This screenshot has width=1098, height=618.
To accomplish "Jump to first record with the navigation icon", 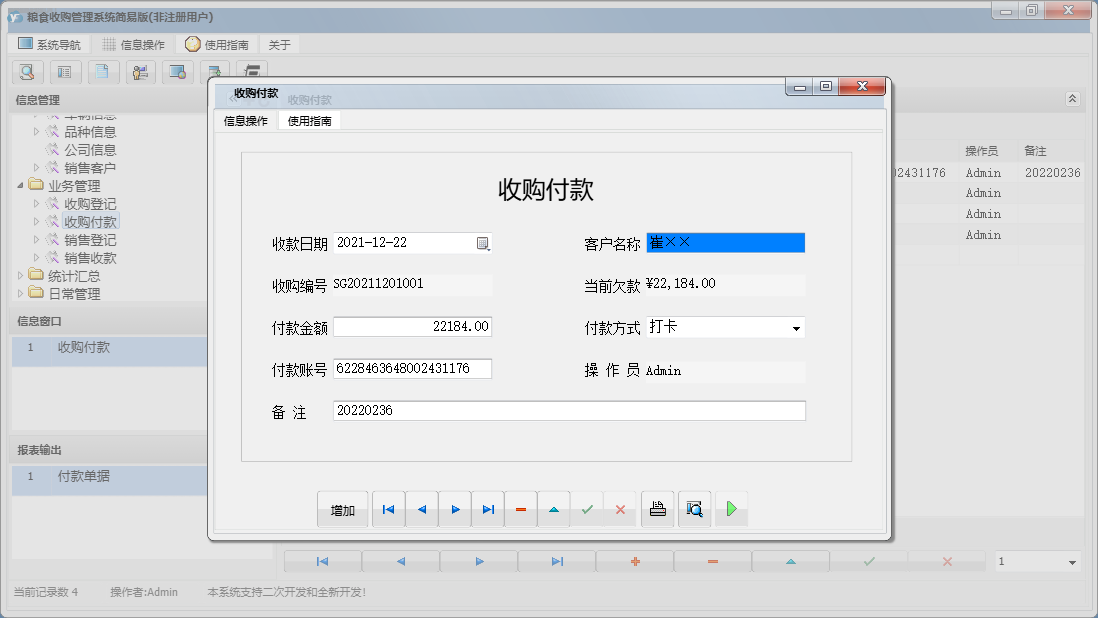I will coord(388,509).
